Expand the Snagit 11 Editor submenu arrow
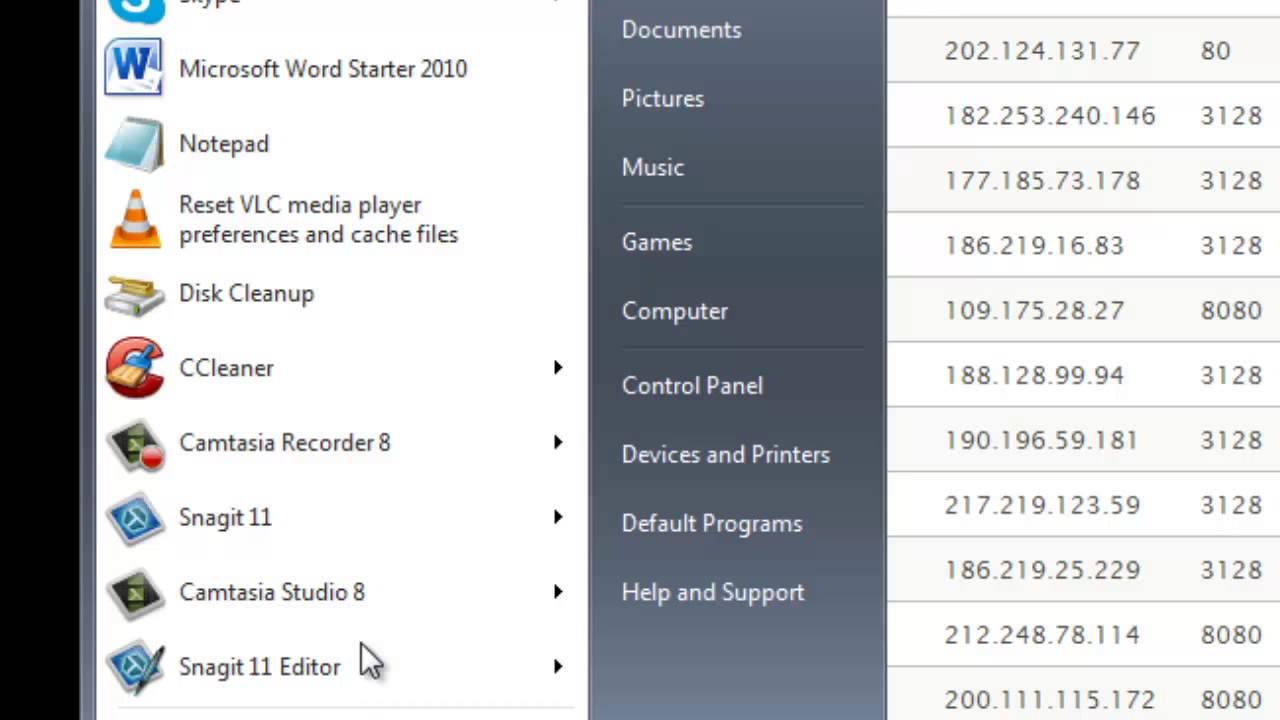1280x720 pixels. tap(558, 667)
